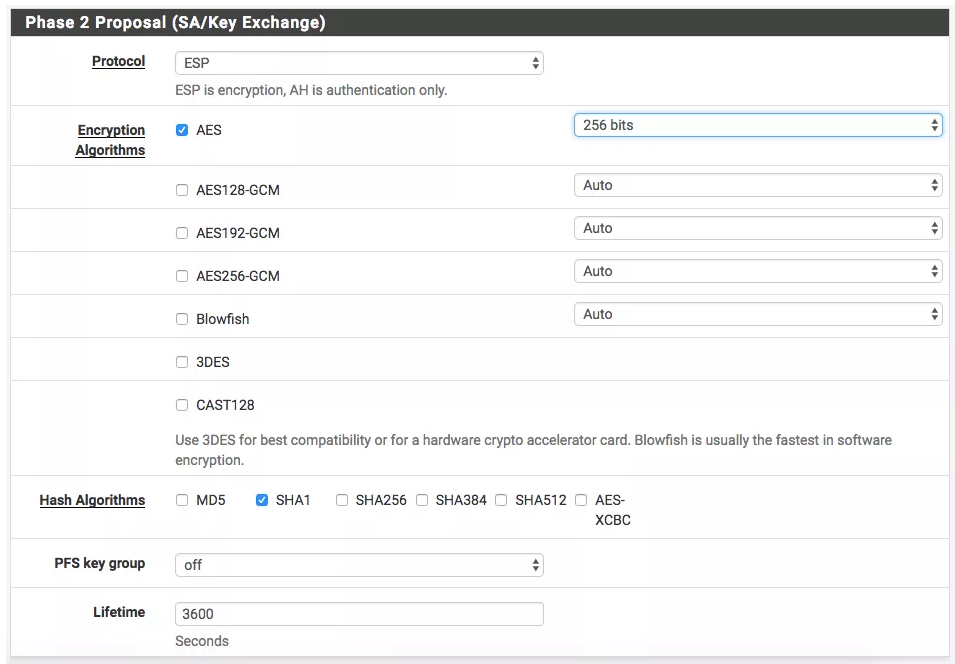Open the Protocol dropdown showing ESP

(x=358, y=63)
